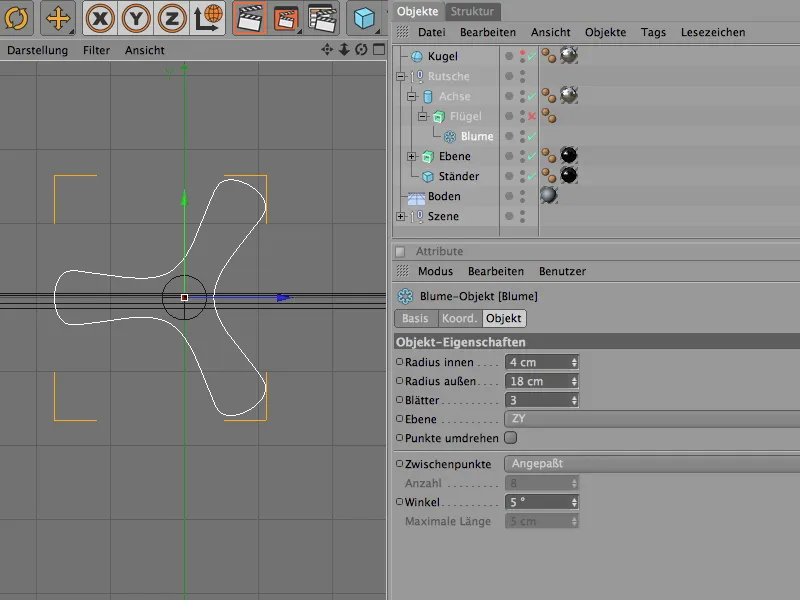
Task: Open the Lesezeichen menu
Action: click(x=712, y=32)
